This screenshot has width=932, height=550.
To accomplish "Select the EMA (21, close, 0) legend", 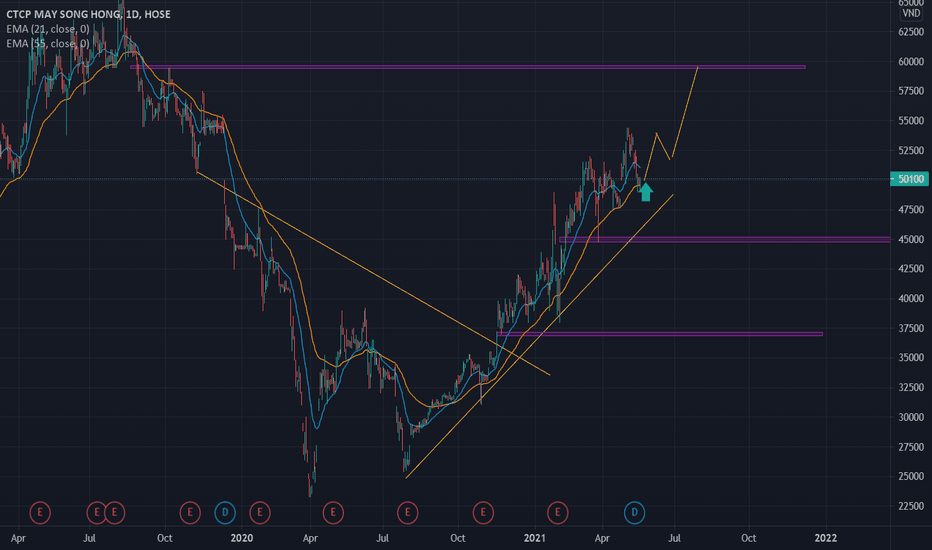I will pos(48,29).
